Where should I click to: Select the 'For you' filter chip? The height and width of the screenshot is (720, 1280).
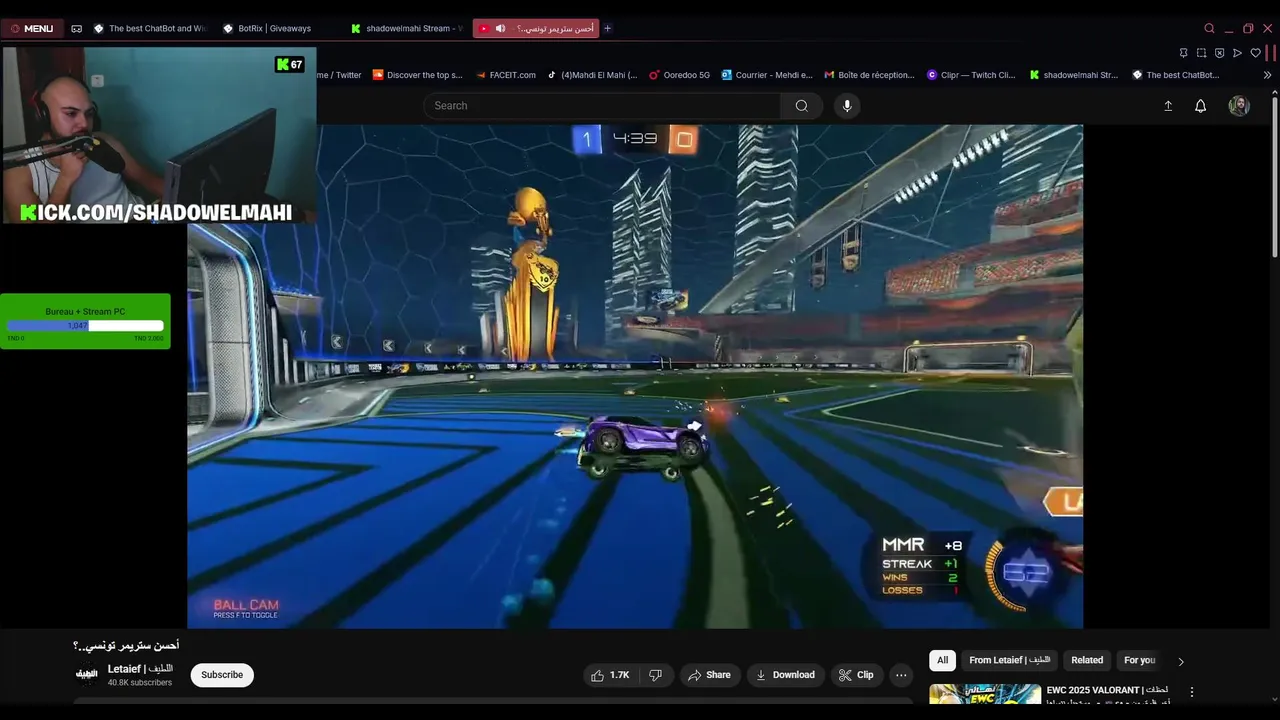click(1140, 660)
